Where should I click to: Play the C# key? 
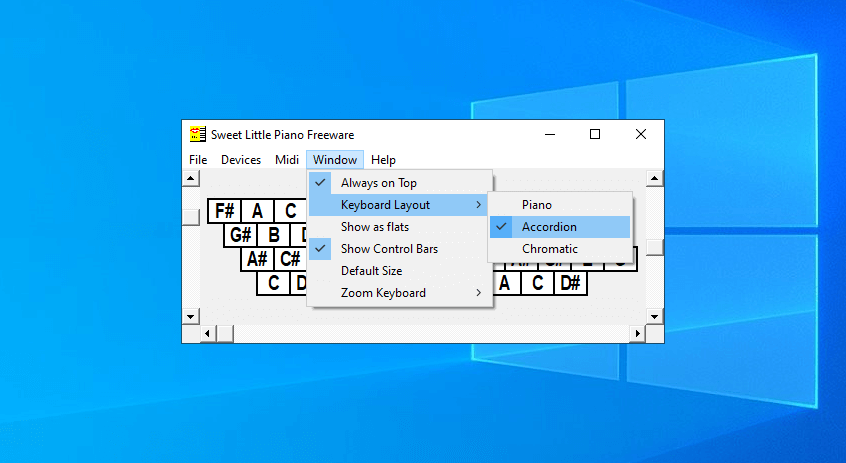pyautogui.click(x=290, y=259)
